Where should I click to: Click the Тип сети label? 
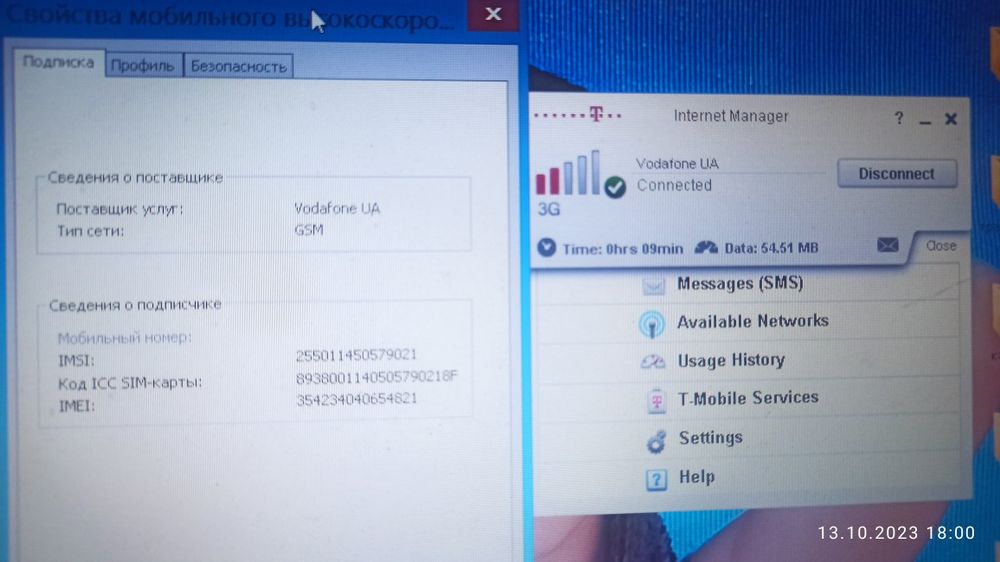click(90, 231)
